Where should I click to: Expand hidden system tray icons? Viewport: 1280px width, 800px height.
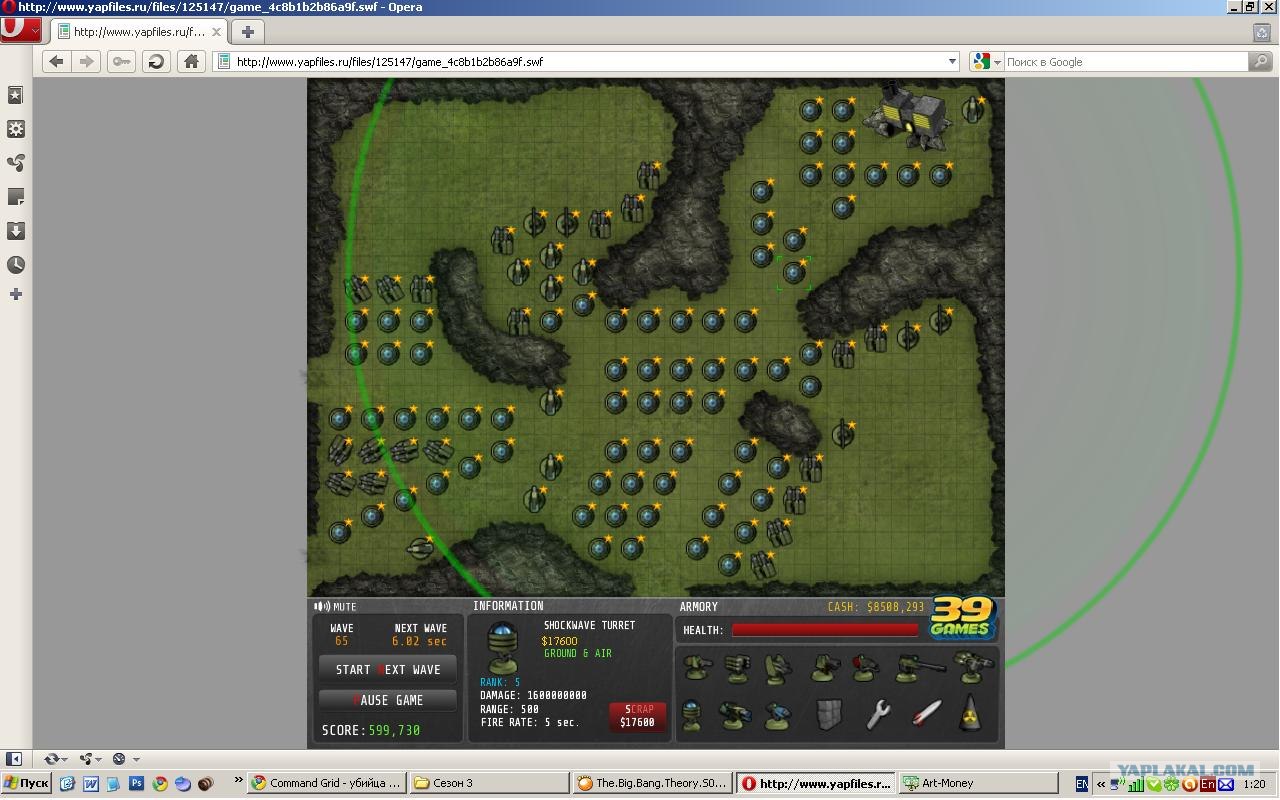[x=1099, y=784]
